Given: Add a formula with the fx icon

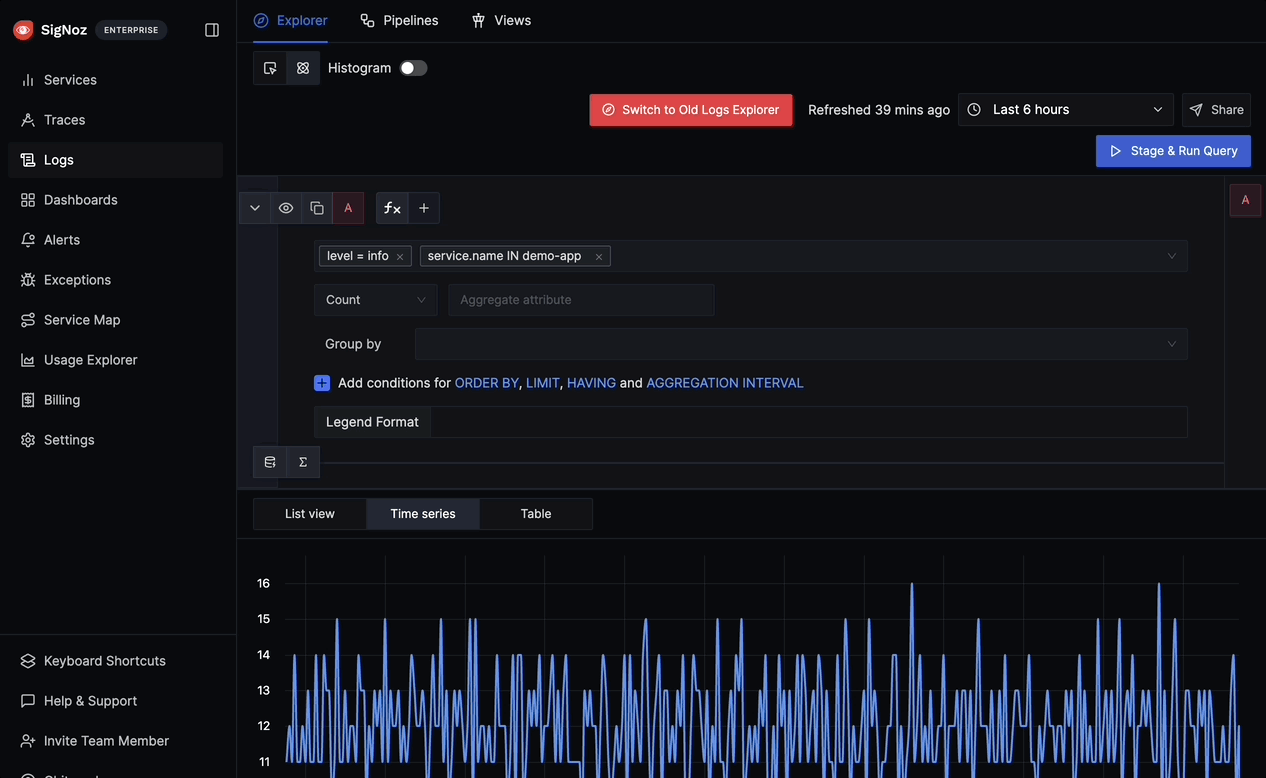Looking at the screenshot, I should pyautogui.click(x=392, y=208).
